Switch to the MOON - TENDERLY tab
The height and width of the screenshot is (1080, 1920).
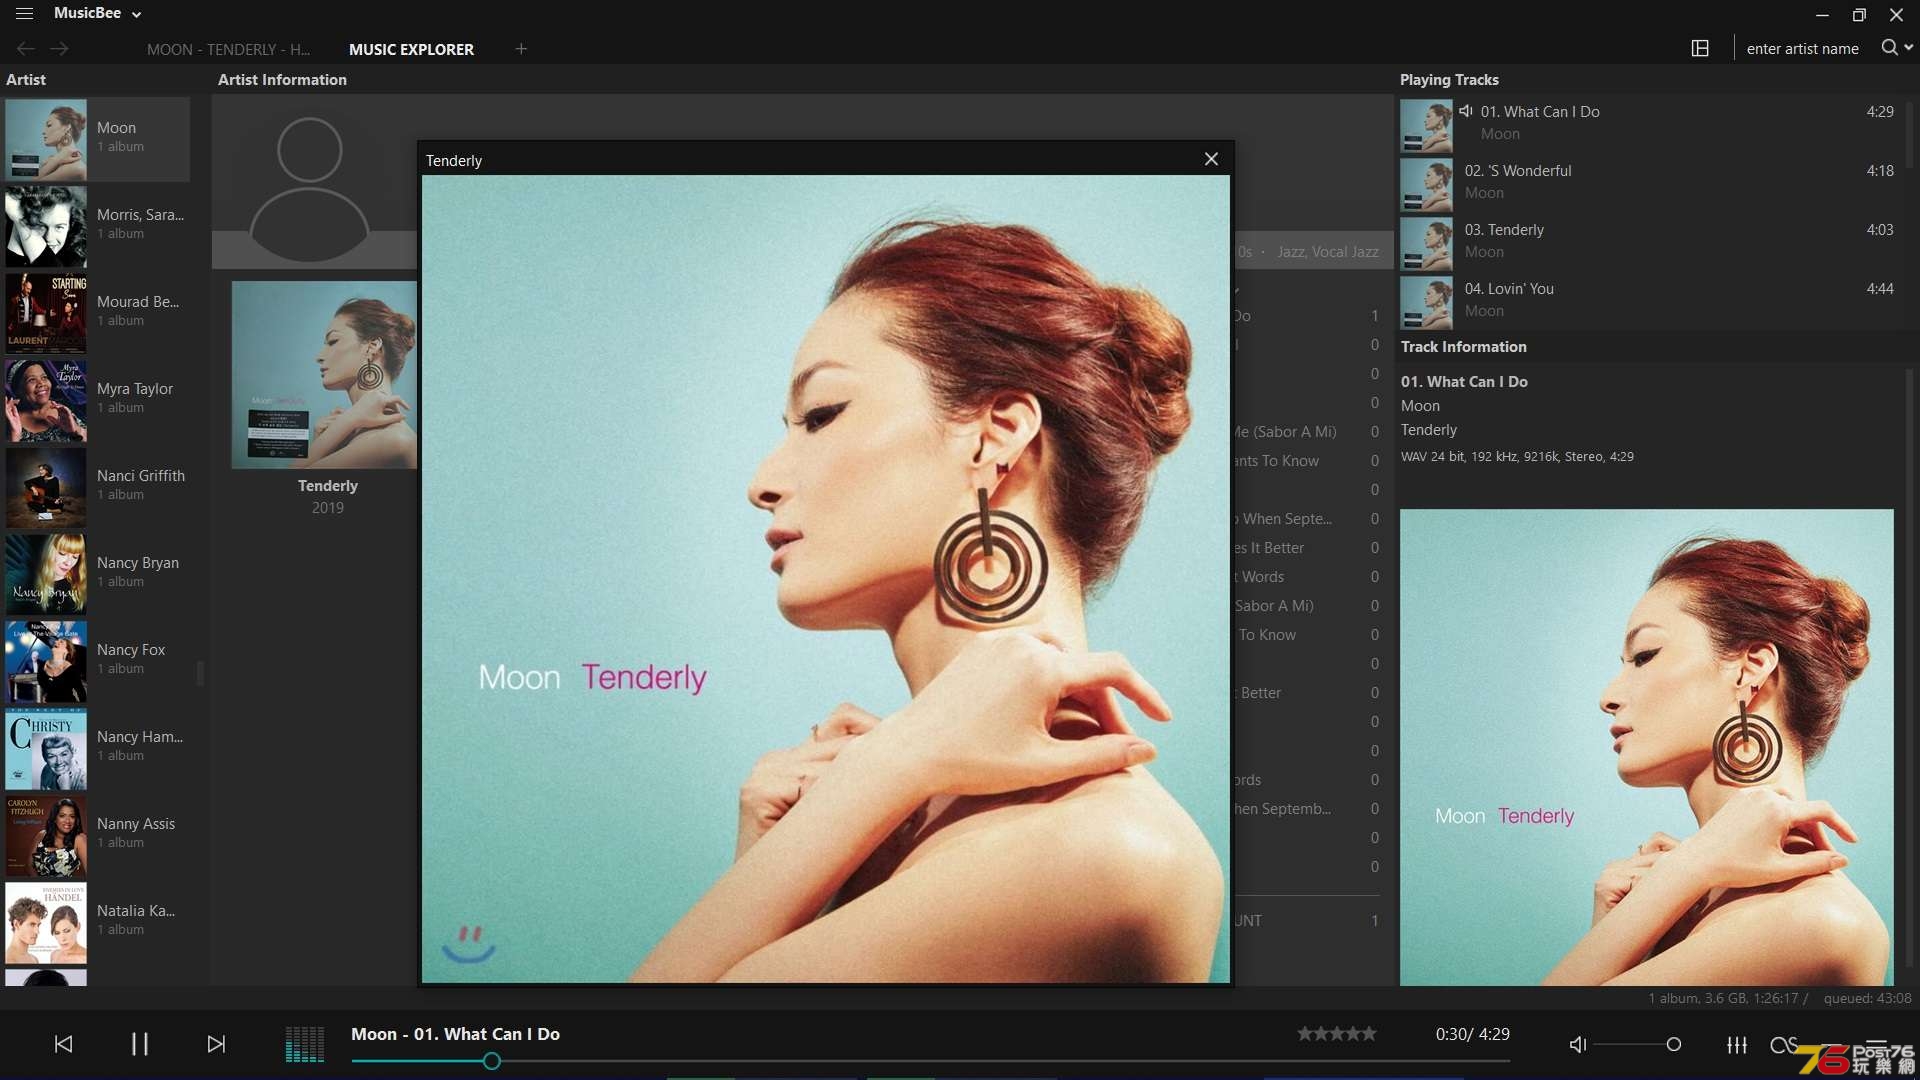pos(228,49)
